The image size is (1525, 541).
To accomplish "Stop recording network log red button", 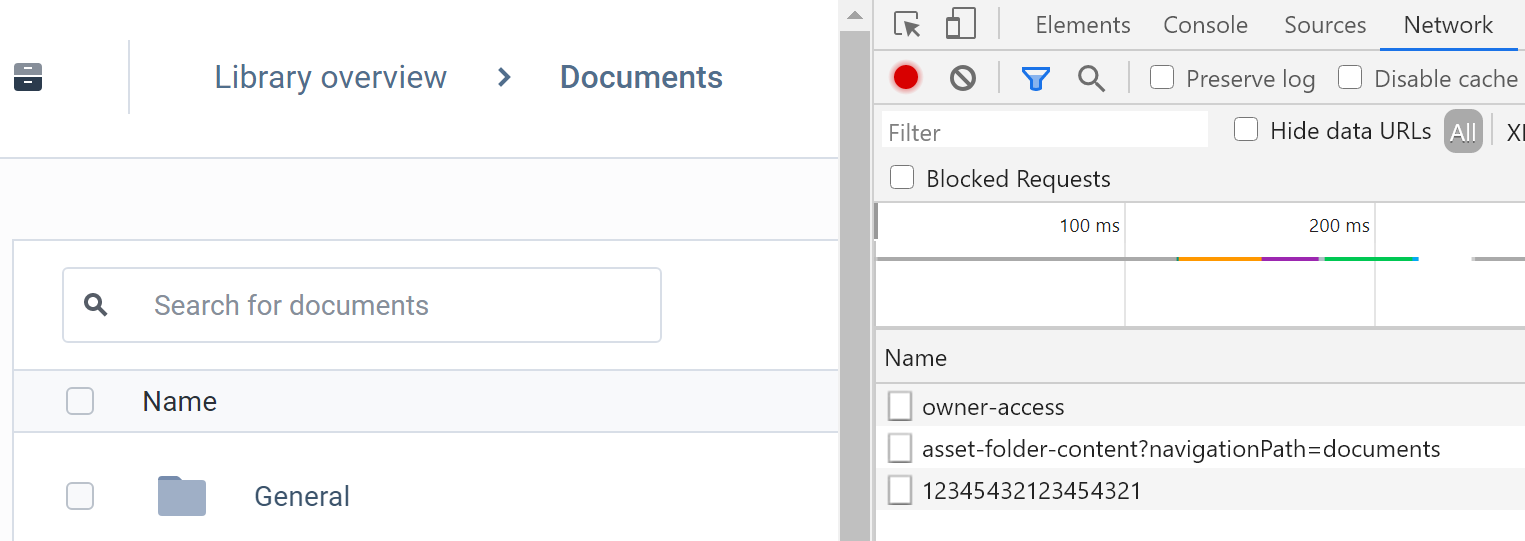I will click(x=906, y=78).
